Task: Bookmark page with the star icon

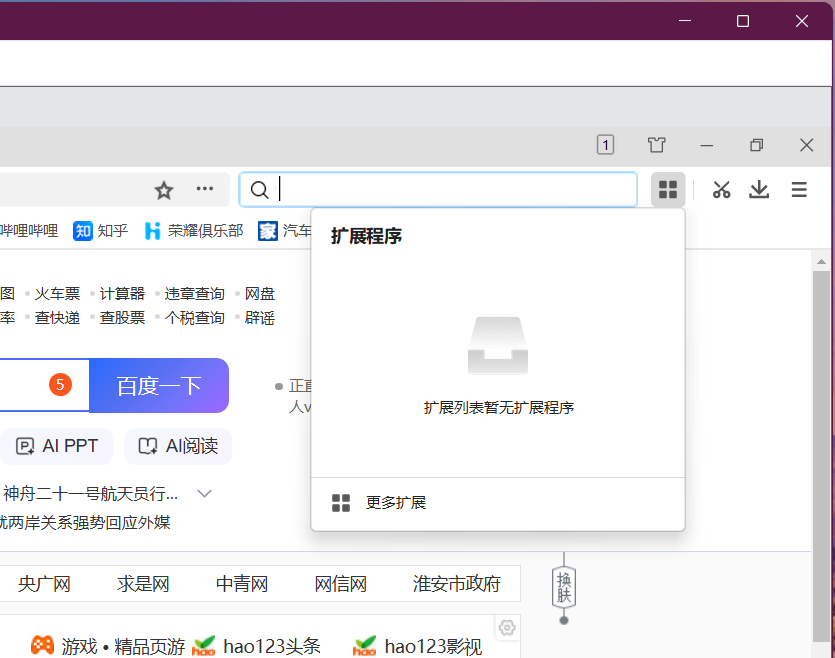Action: 164,190
